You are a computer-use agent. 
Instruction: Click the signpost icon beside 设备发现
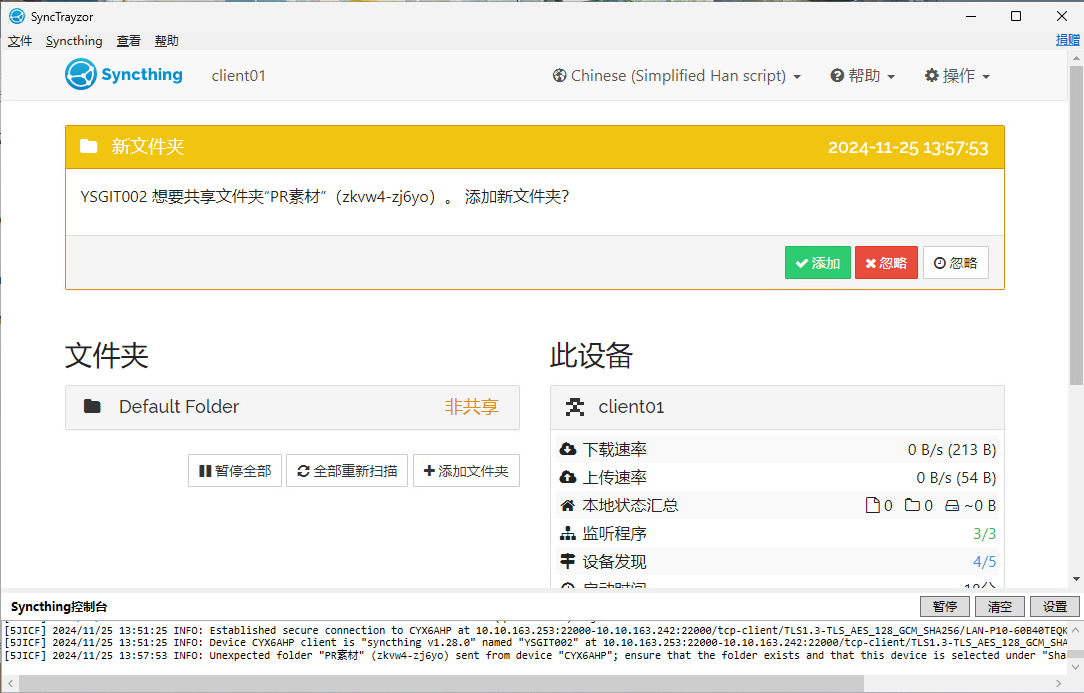coord(568,561)
